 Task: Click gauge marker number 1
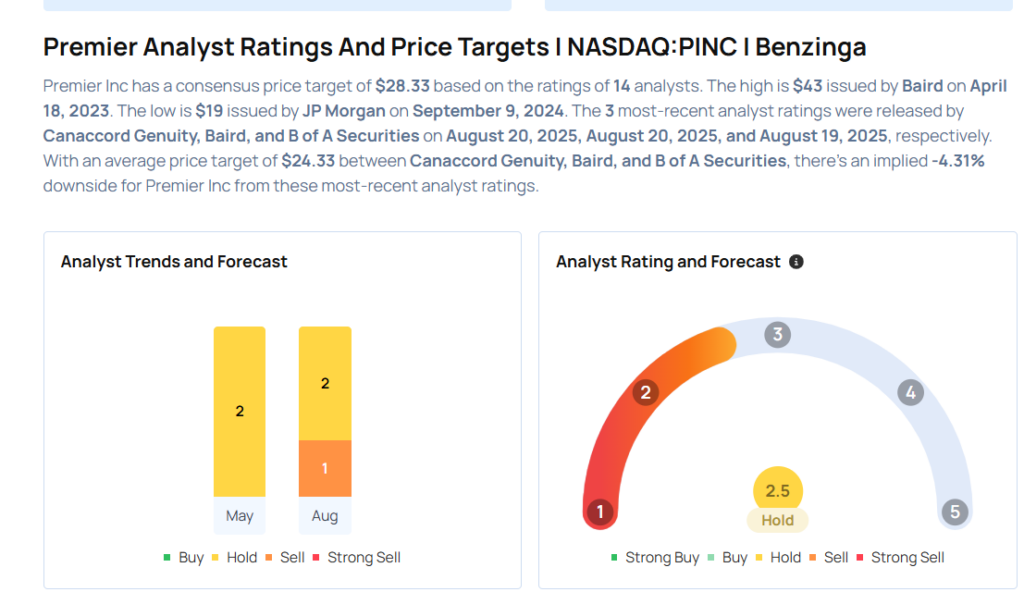click(x=600, y=513)
